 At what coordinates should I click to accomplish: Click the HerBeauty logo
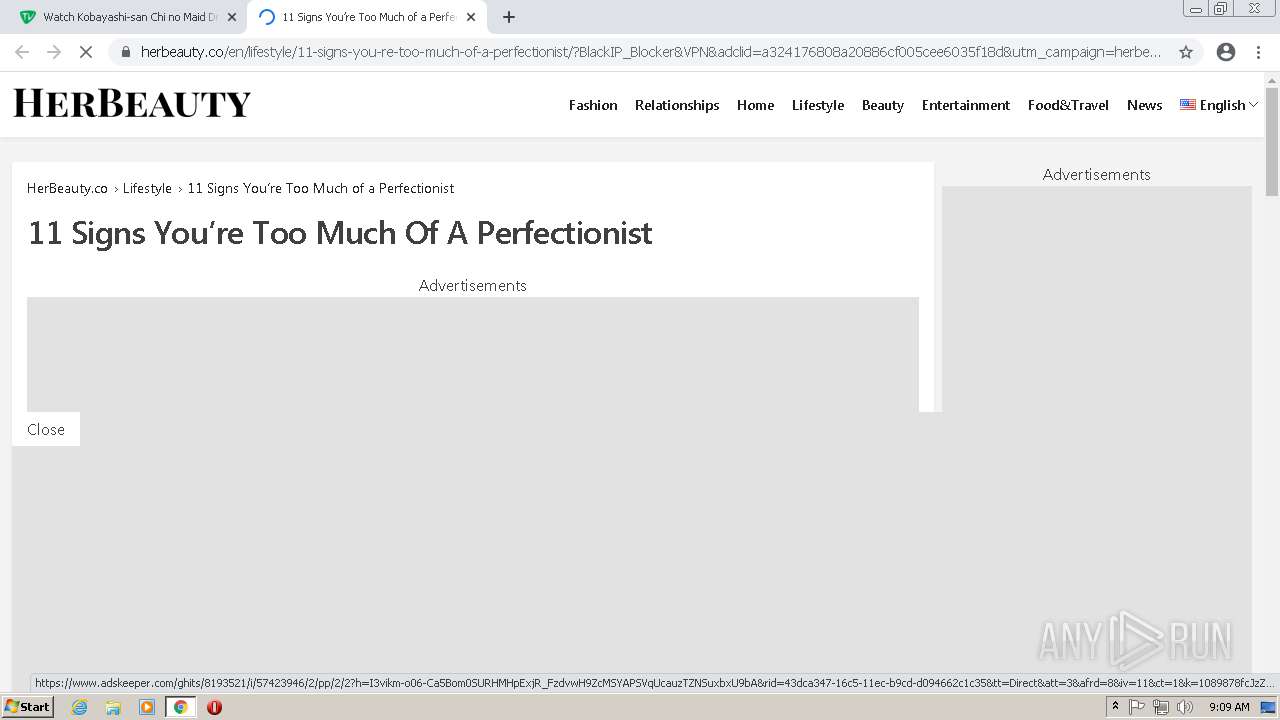[132, 103]
